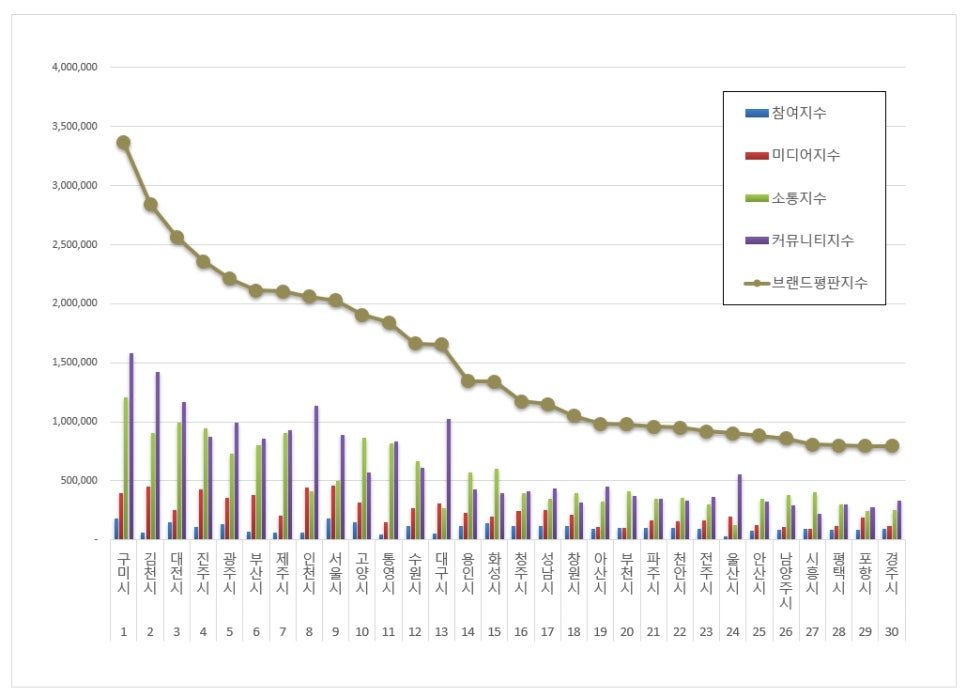Click the 4,000,000 y-axis label
The width and height of the screenshot is (966, 697).
coord(75,67)
